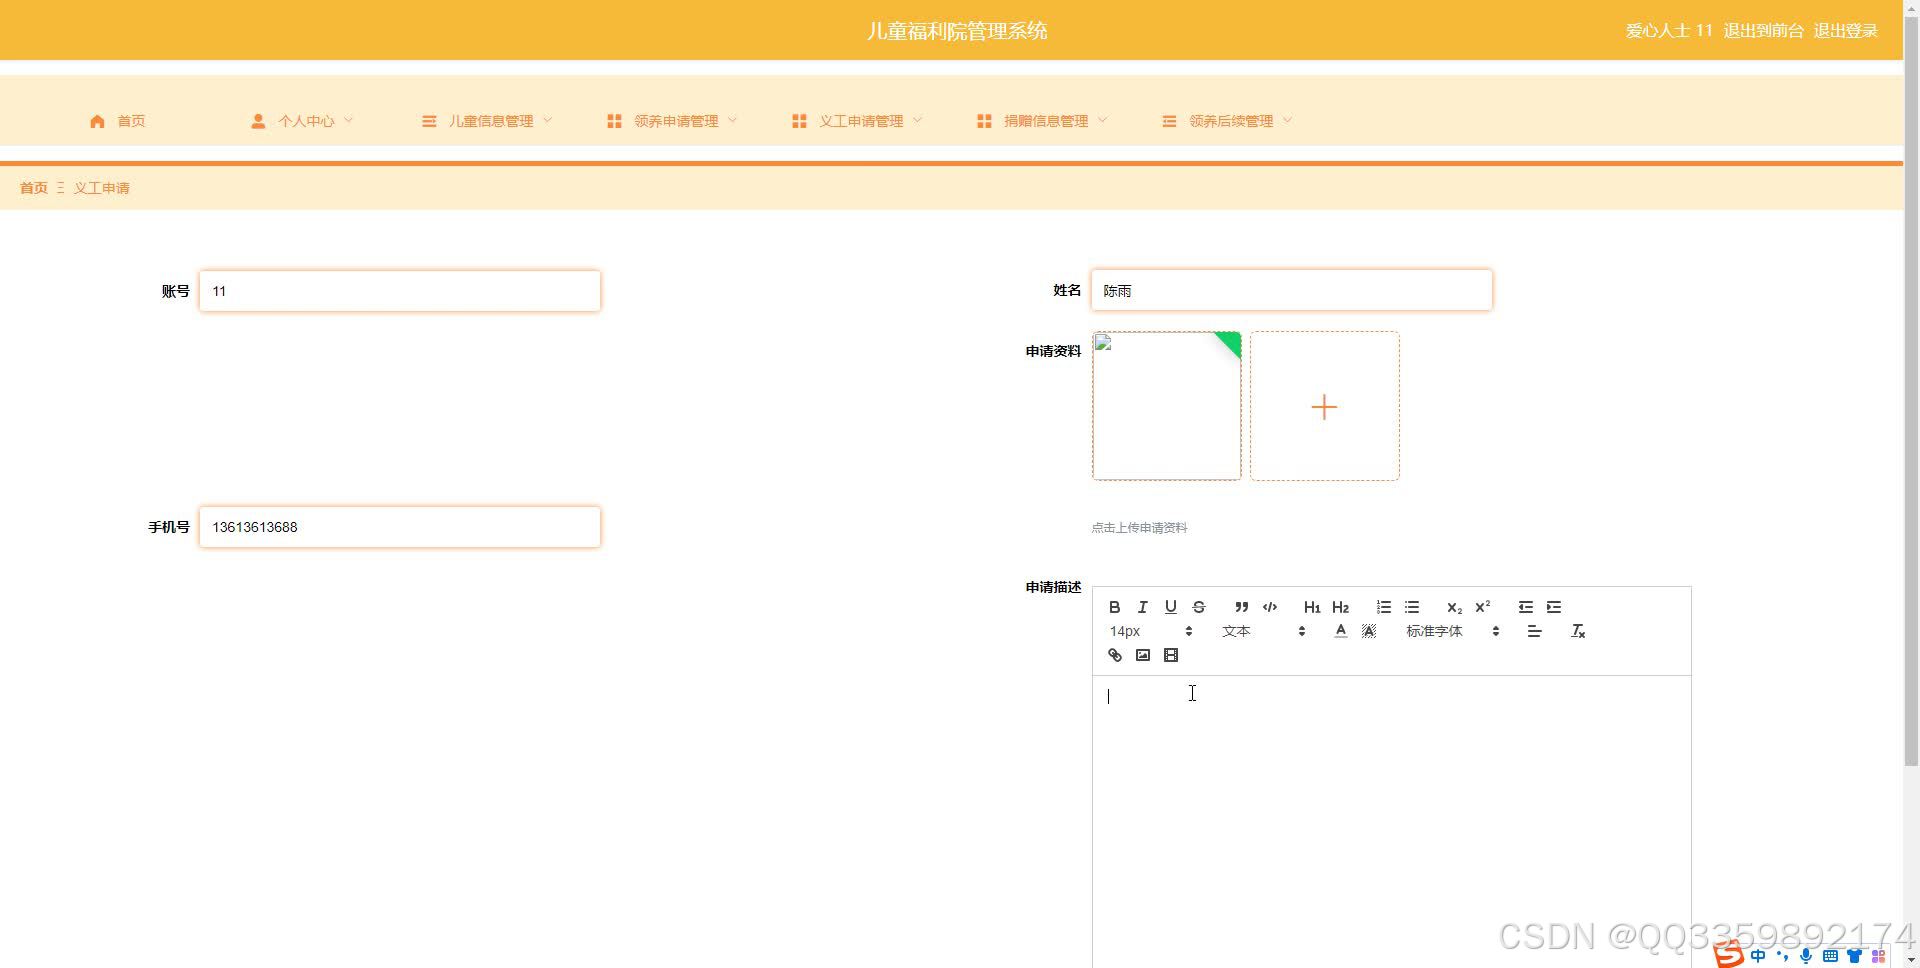Open the 标准字体 font family dropdown
1920x968 pixels.
pos(1452,631)
